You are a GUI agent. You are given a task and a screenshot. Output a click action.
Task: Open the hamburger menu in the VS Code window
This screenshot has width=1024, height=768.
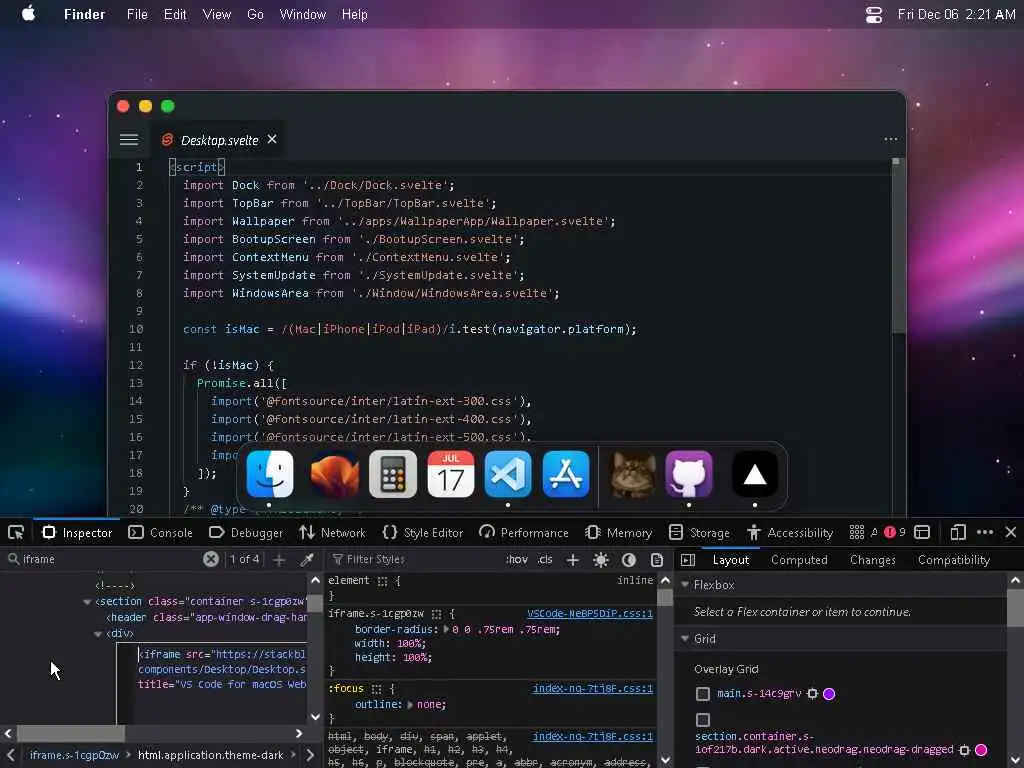click(129, 139)
